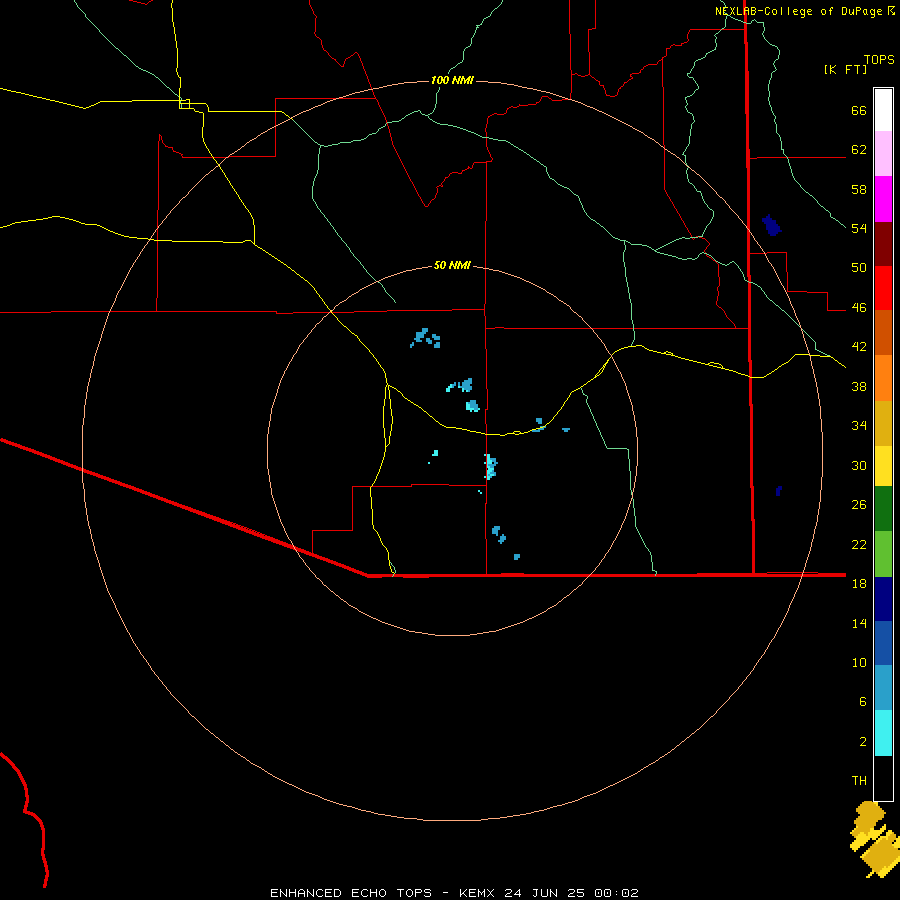Click the TH legend label
This screenshot has height=900, width=900.
click(x=859, y=781)
